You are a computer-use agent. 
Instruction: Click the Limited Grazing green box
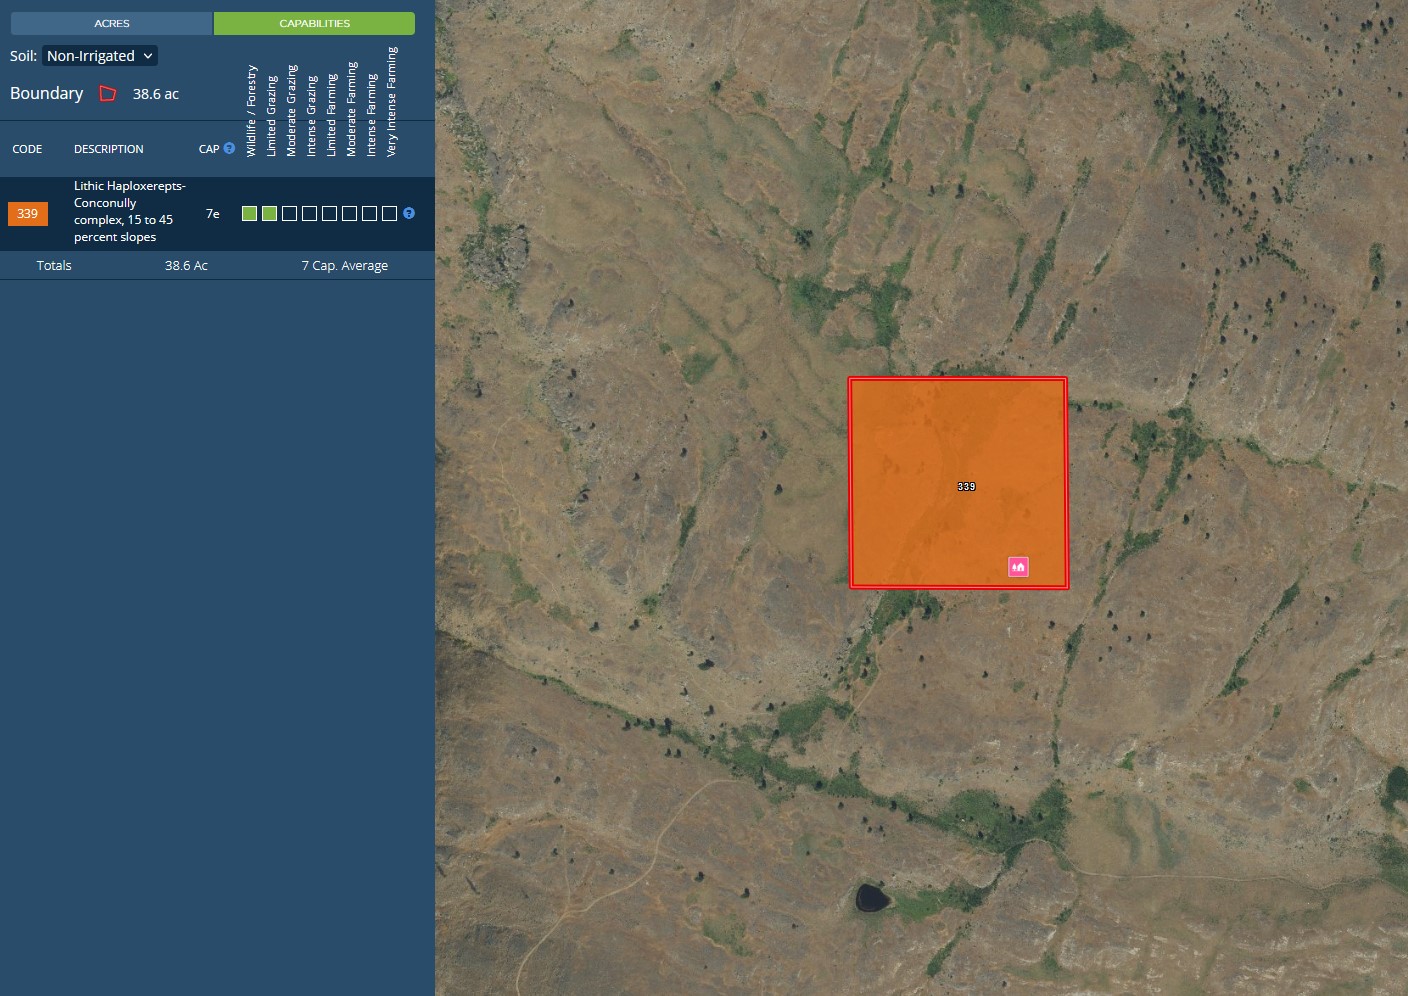pyautogui.click(x=270, y=213)
